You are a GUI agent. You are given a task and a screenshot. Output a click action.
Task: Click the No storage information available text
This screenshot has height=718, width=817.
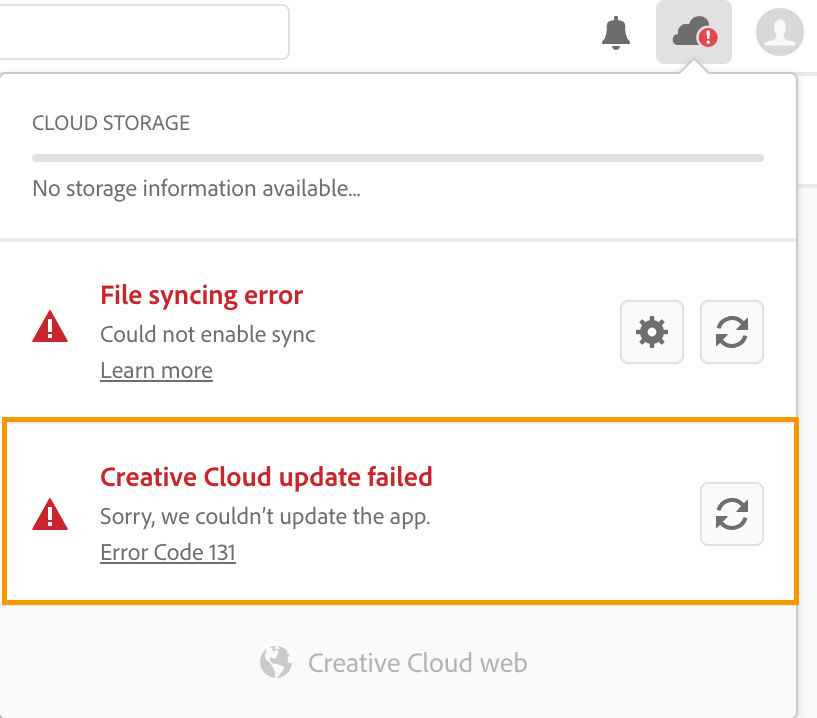(196, 189)
